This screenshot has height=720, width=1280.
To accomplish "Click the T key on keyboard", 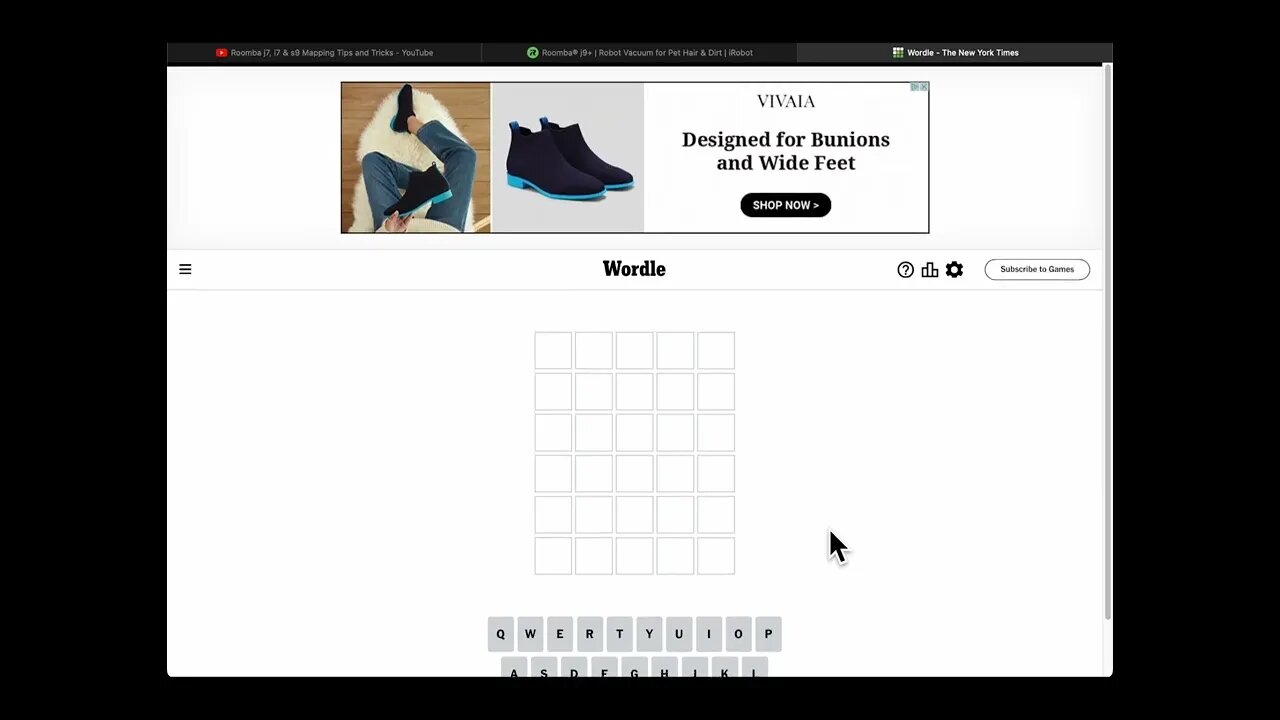I will pyautogui.click(x=619, y=634).
